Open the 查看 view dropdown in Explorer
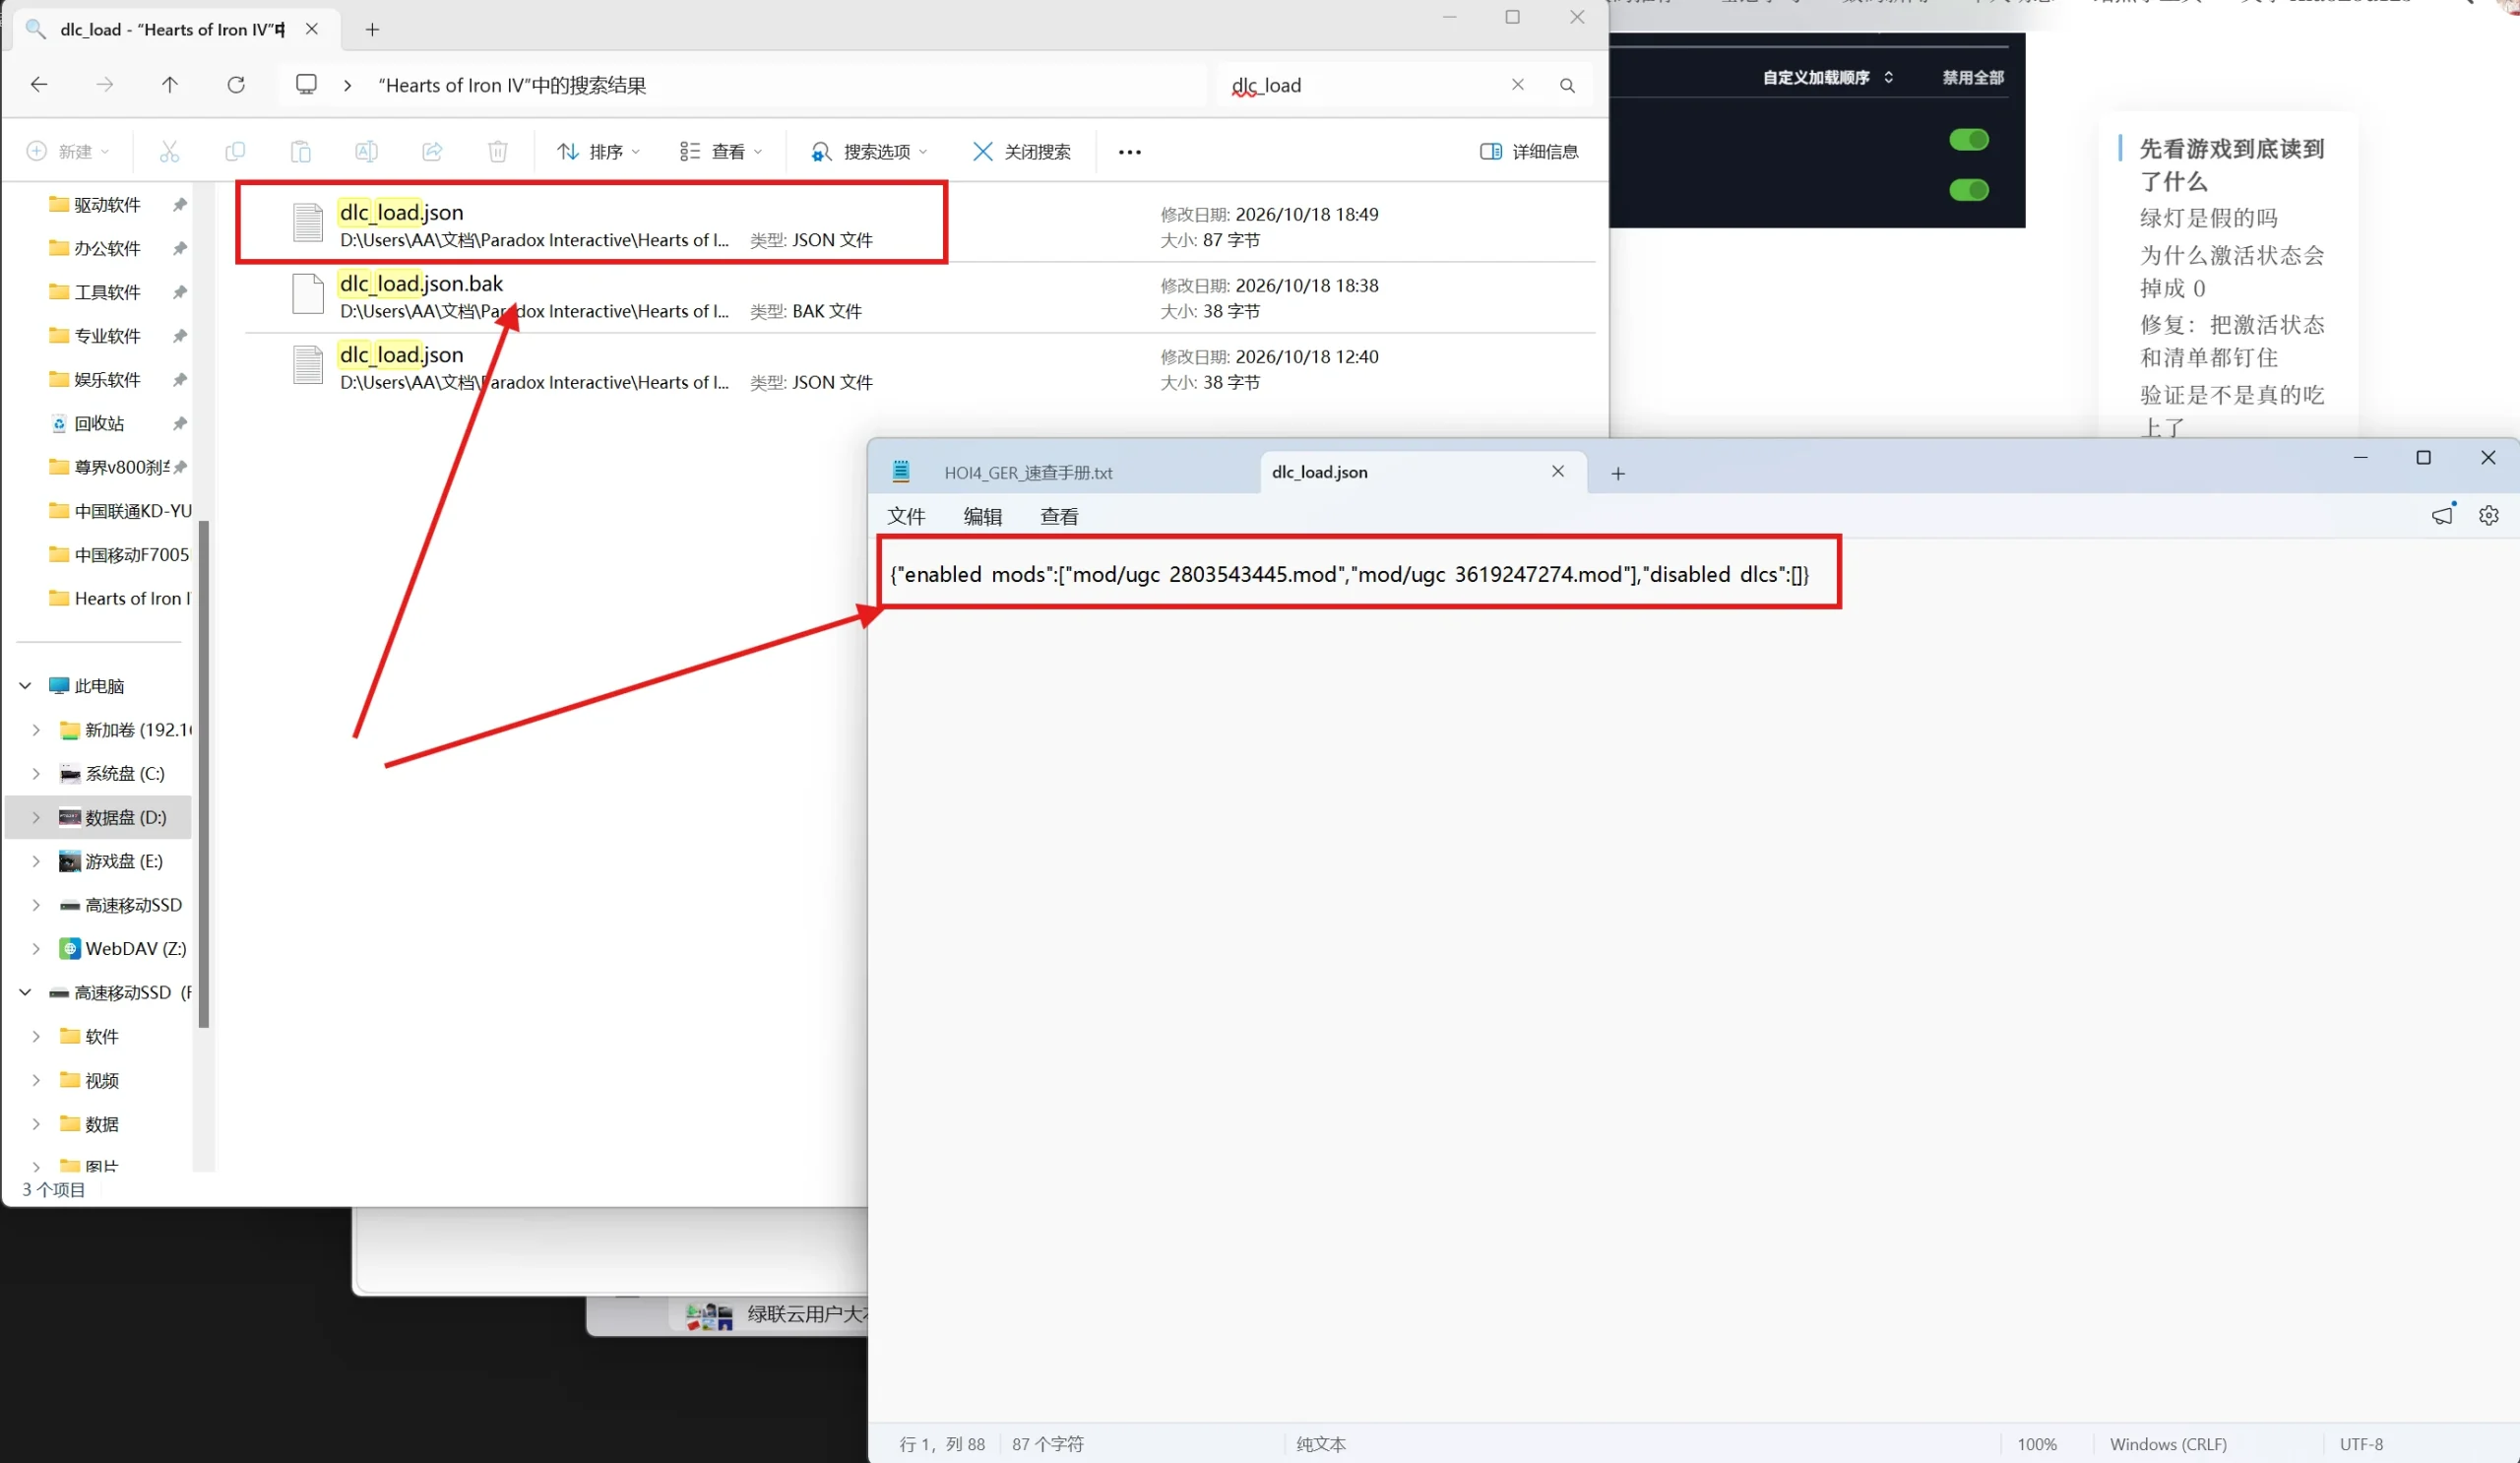 tap(721, 151)
